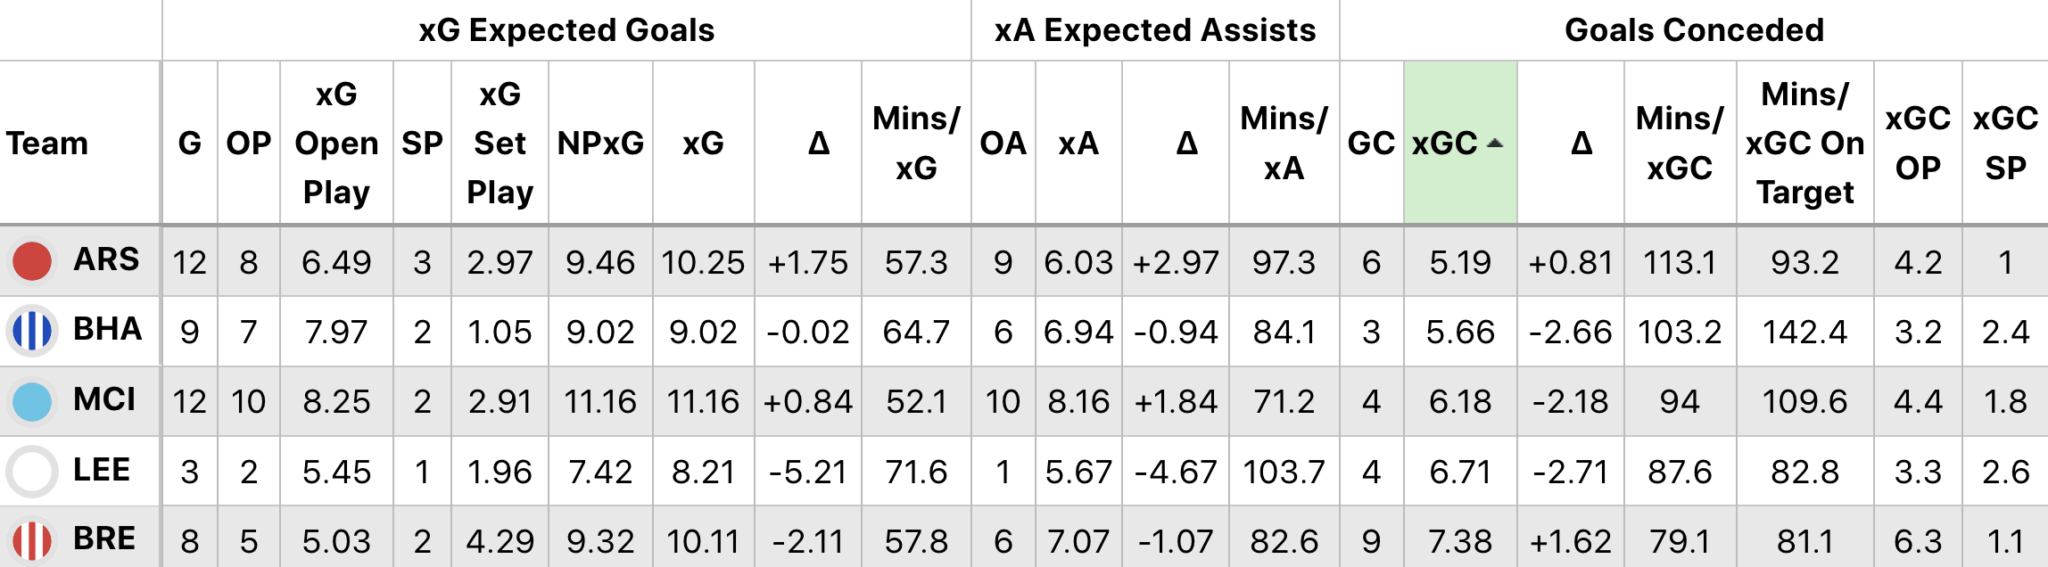
Task: Click the Team column header
Action: 47,143
